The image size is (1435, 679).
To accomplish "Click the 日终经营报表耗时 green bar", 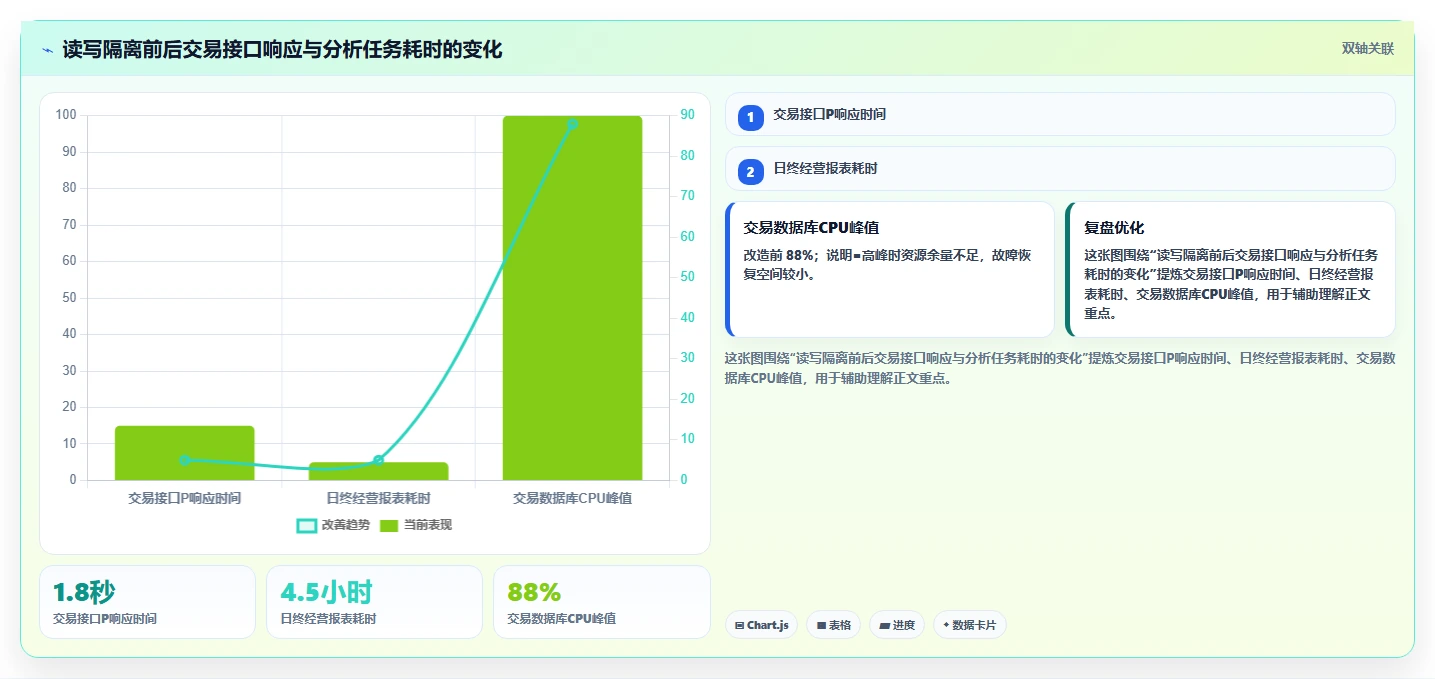I will [x=378, y=471].
